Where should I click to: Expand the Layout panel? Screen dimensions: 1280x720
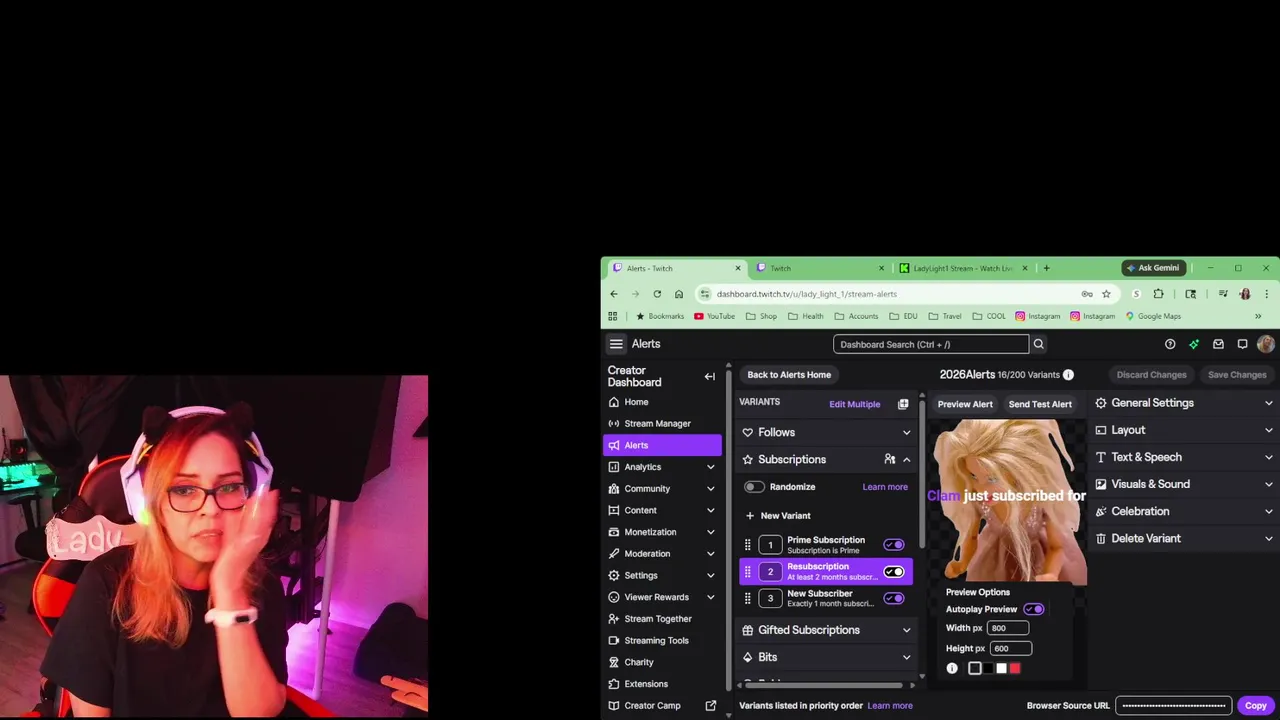click(1184, 430)
